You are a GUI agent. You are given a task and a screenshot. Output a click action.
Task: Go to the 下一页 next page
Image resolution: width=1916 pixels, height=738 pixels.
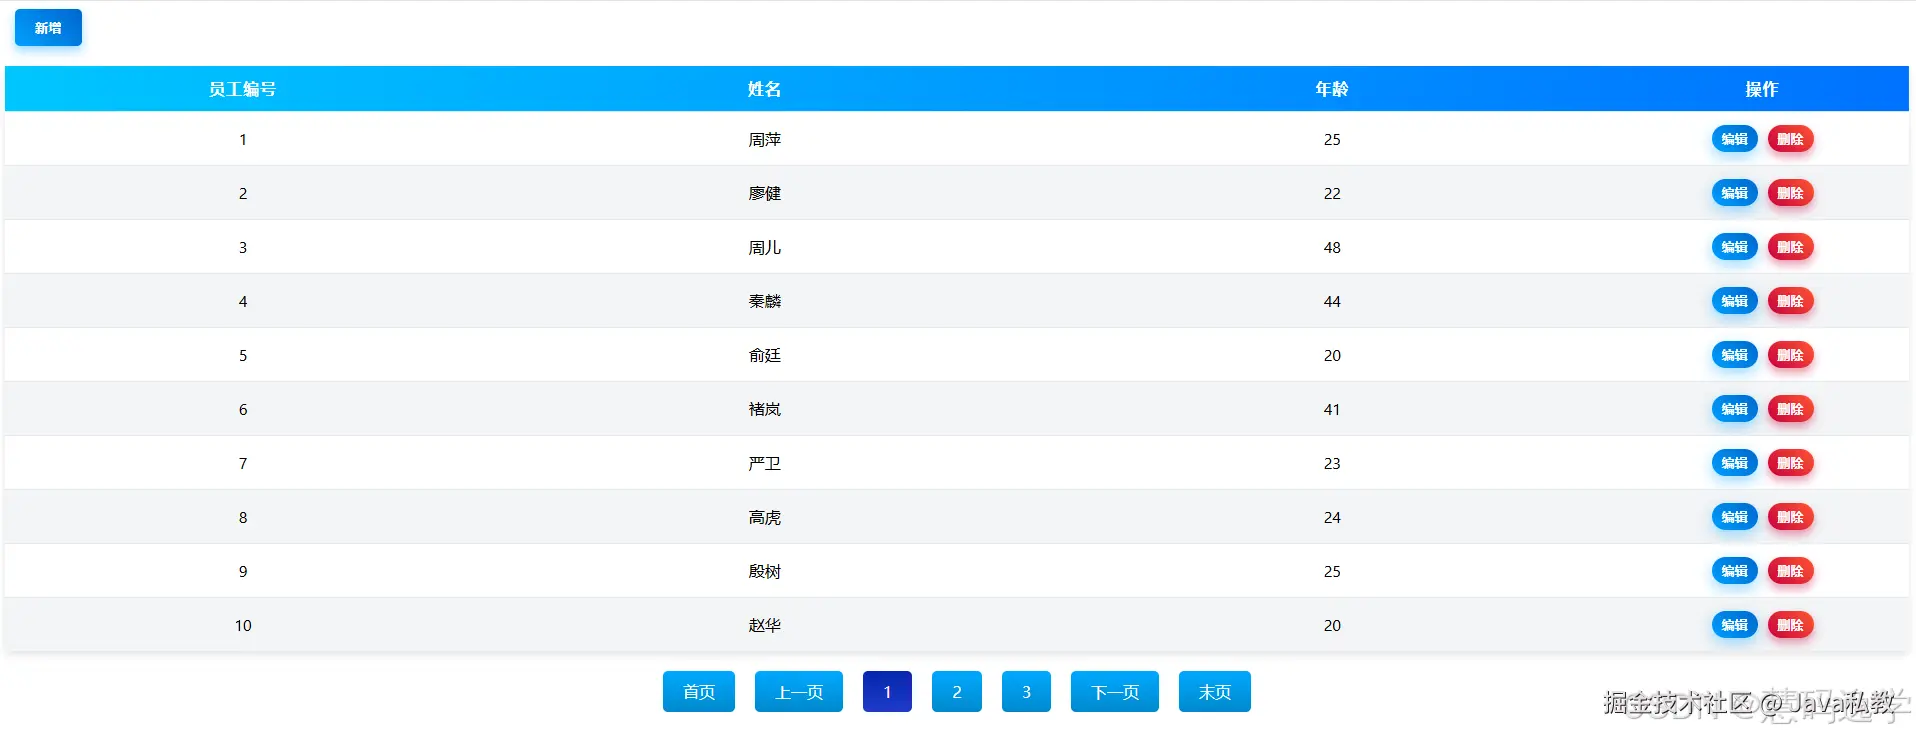click(1115, 692)
